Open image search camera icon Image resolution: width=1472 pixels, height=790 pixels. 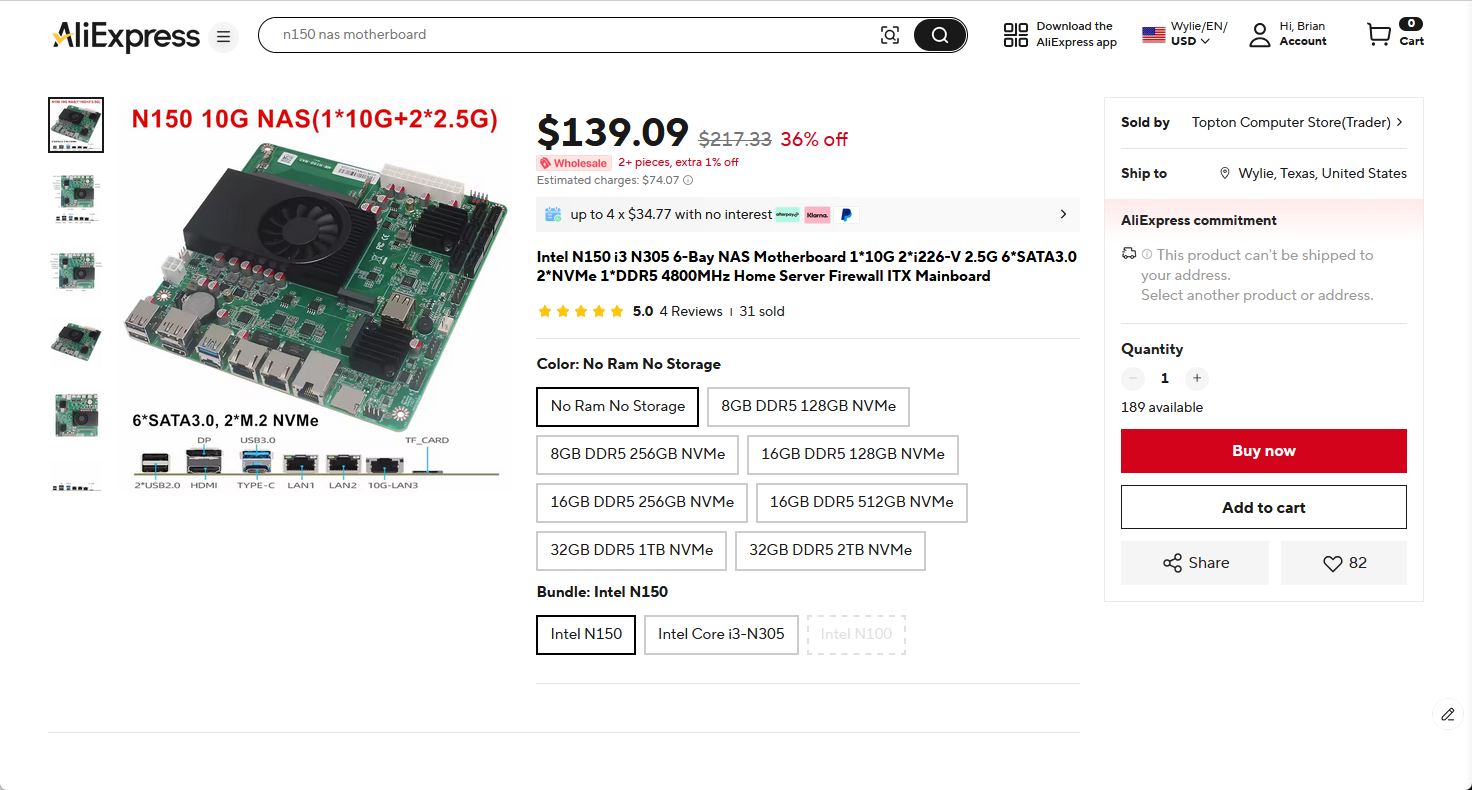pos(889,35)
